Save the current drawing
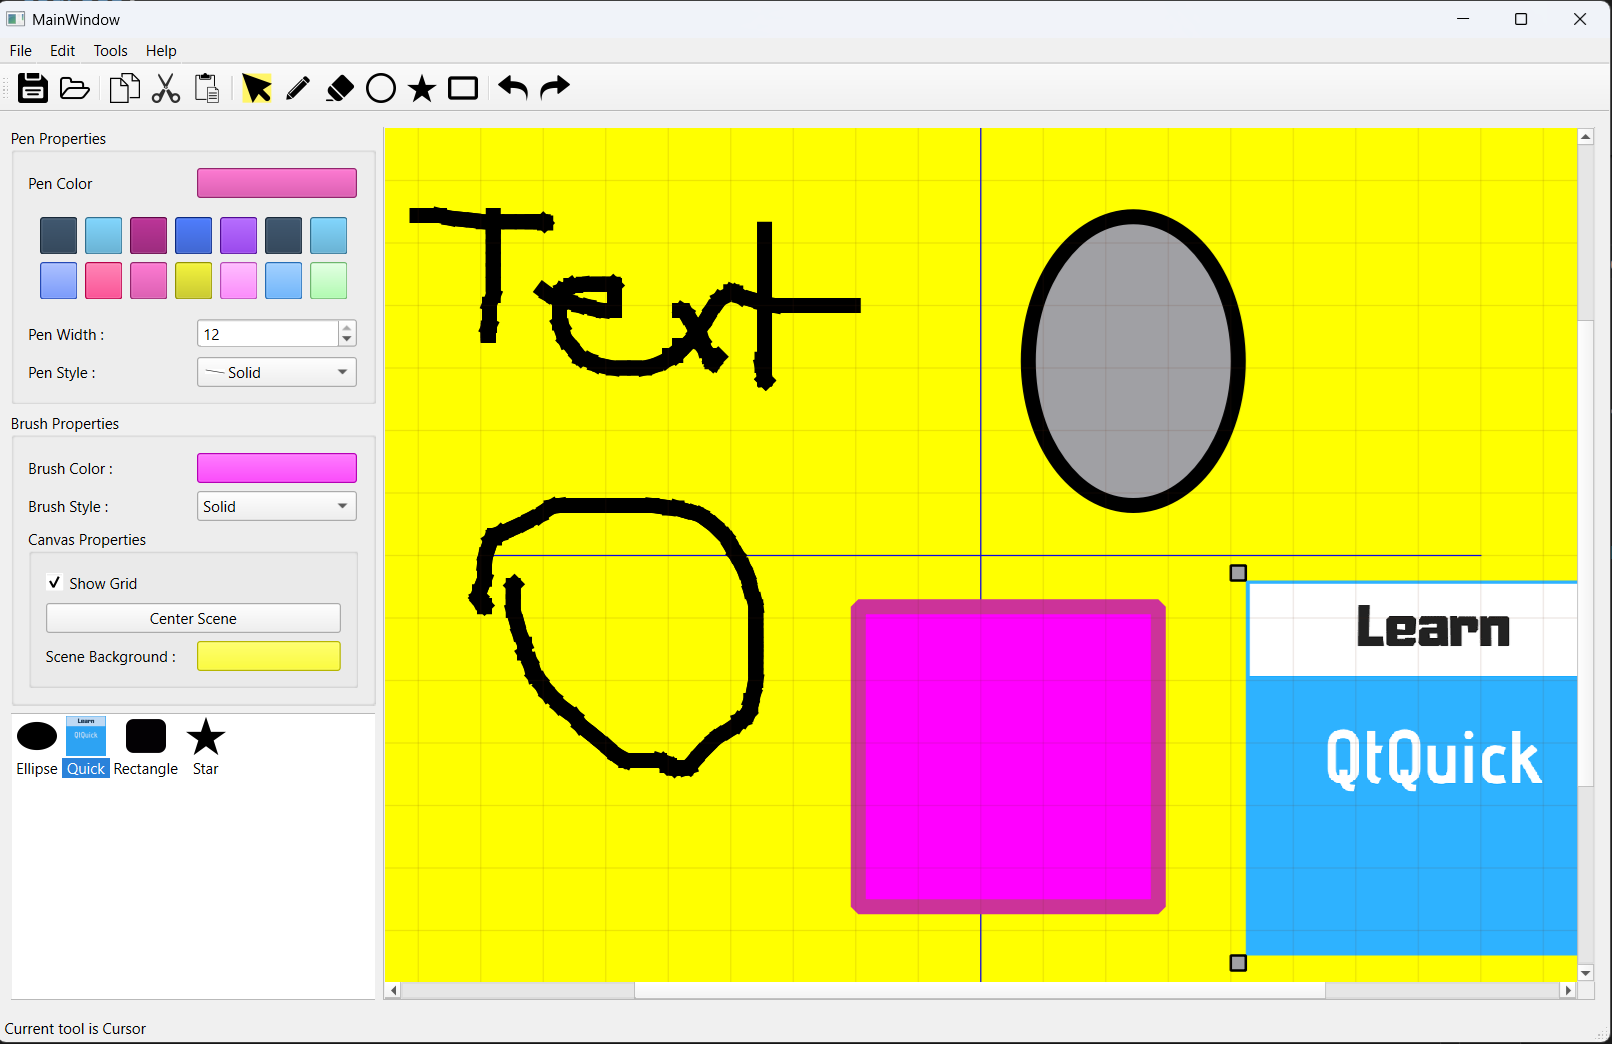 point(33,88)
